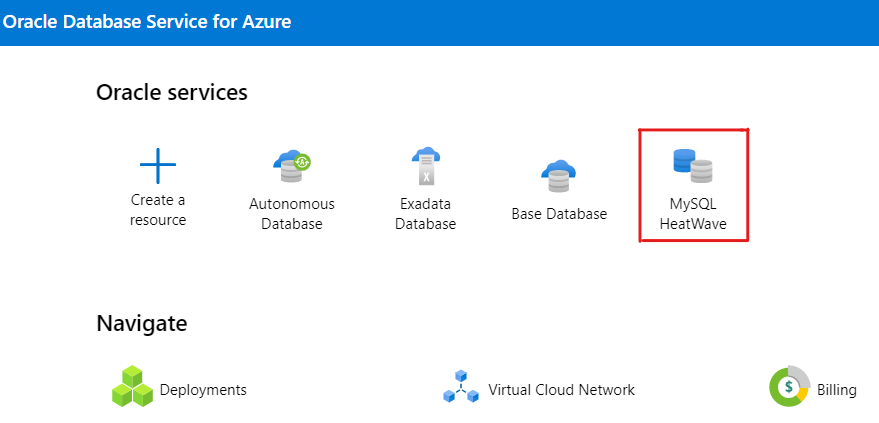Go to Virtual Cloud Network
The height and width of the screenshot is (423, 879).
coord(561,390)
